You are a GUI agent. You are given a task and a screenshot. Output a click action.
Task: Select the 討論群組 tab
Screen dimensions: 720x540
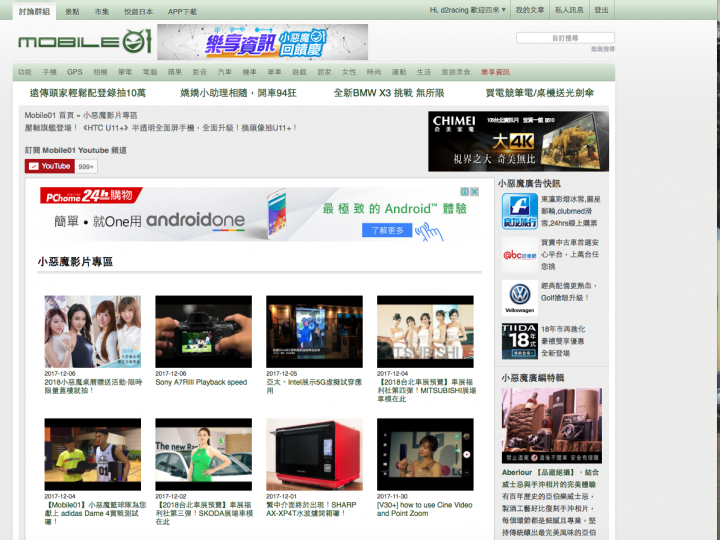[x=34, y=11]
